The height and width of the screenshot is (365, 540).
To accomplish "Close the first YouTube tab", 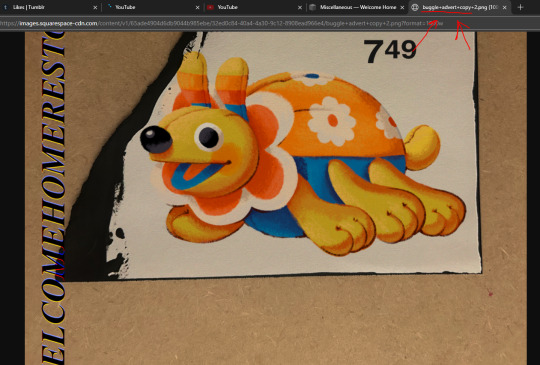I will pos(197,8).
